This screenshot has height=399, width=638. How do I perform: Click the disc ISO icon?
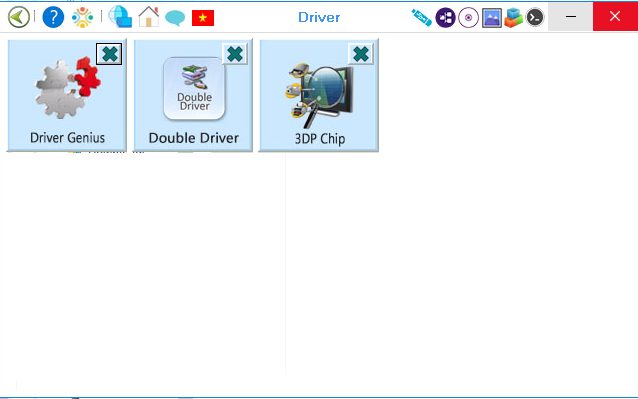[x=468, y=17]
